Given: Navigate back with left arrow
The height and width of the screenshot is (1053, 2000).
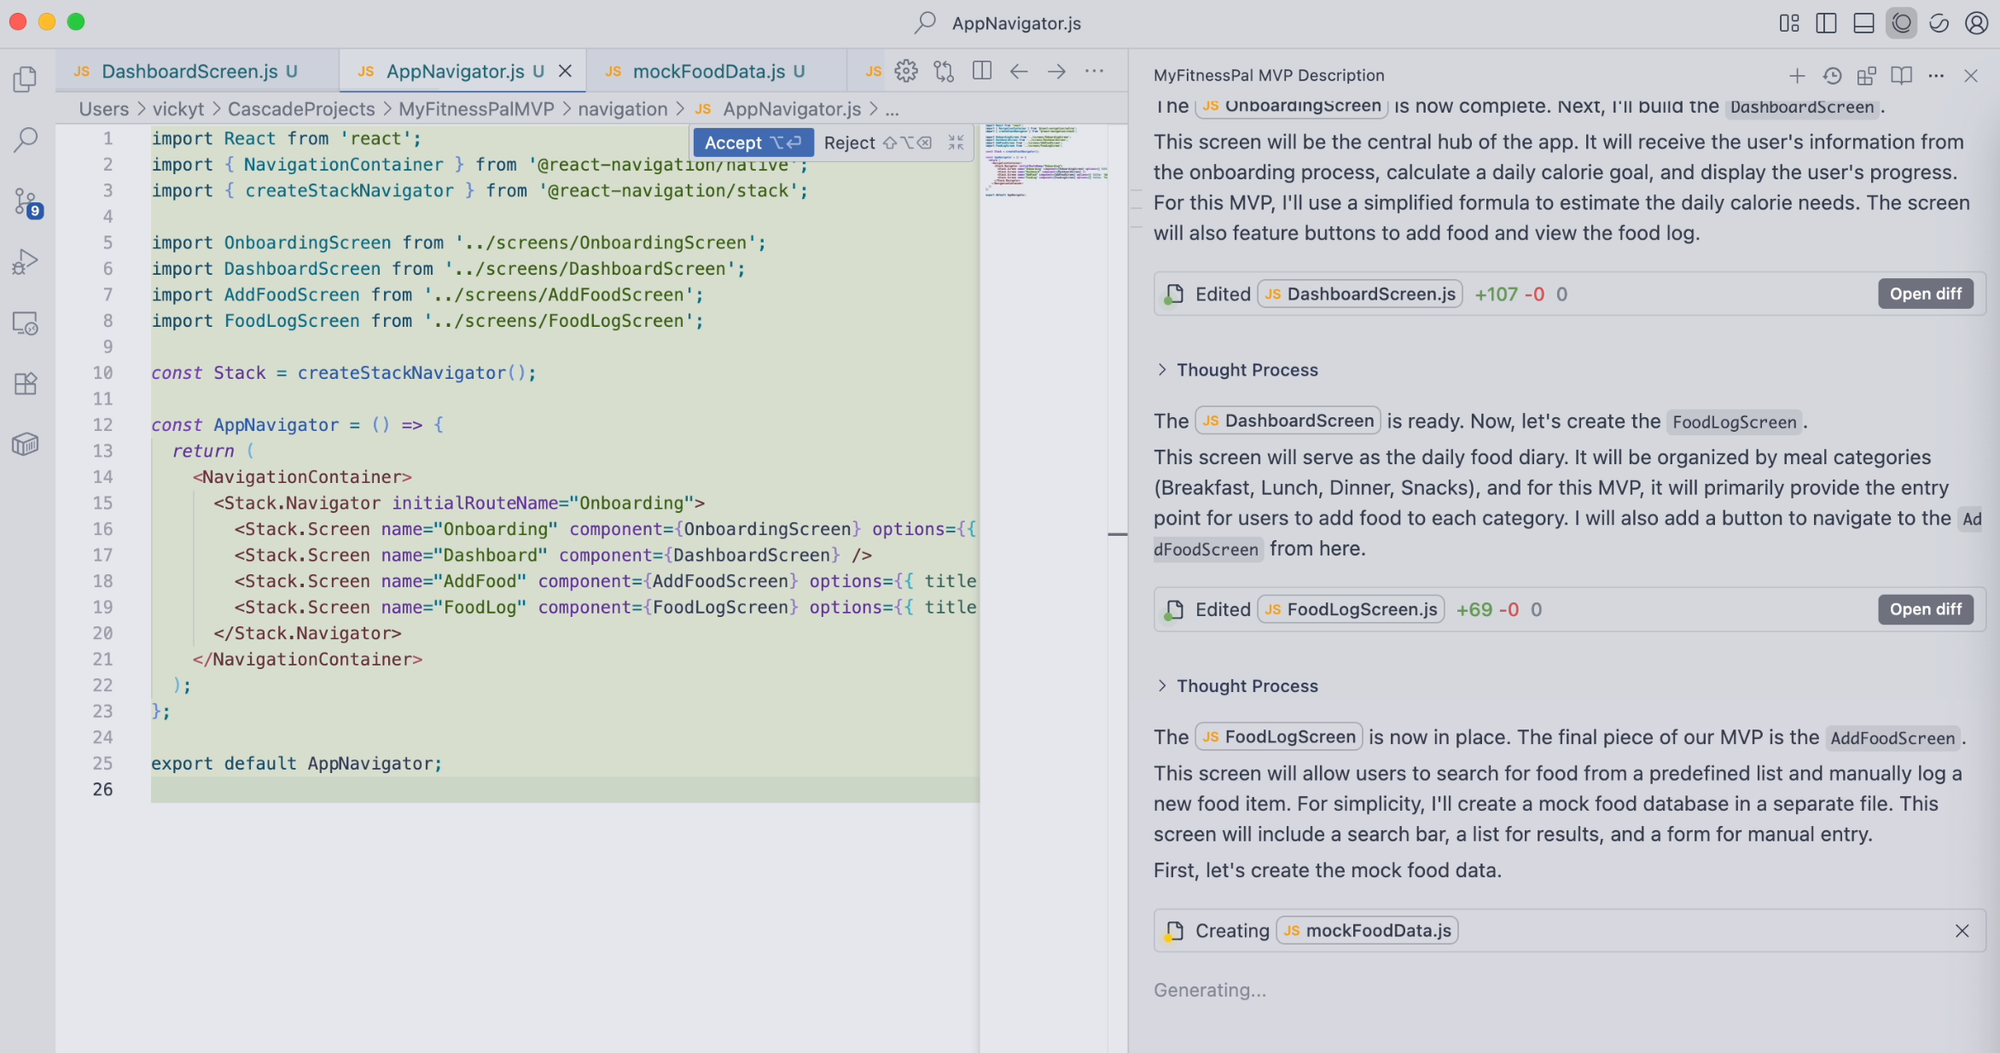Looking at the screenshot, I should (1019, 71).
